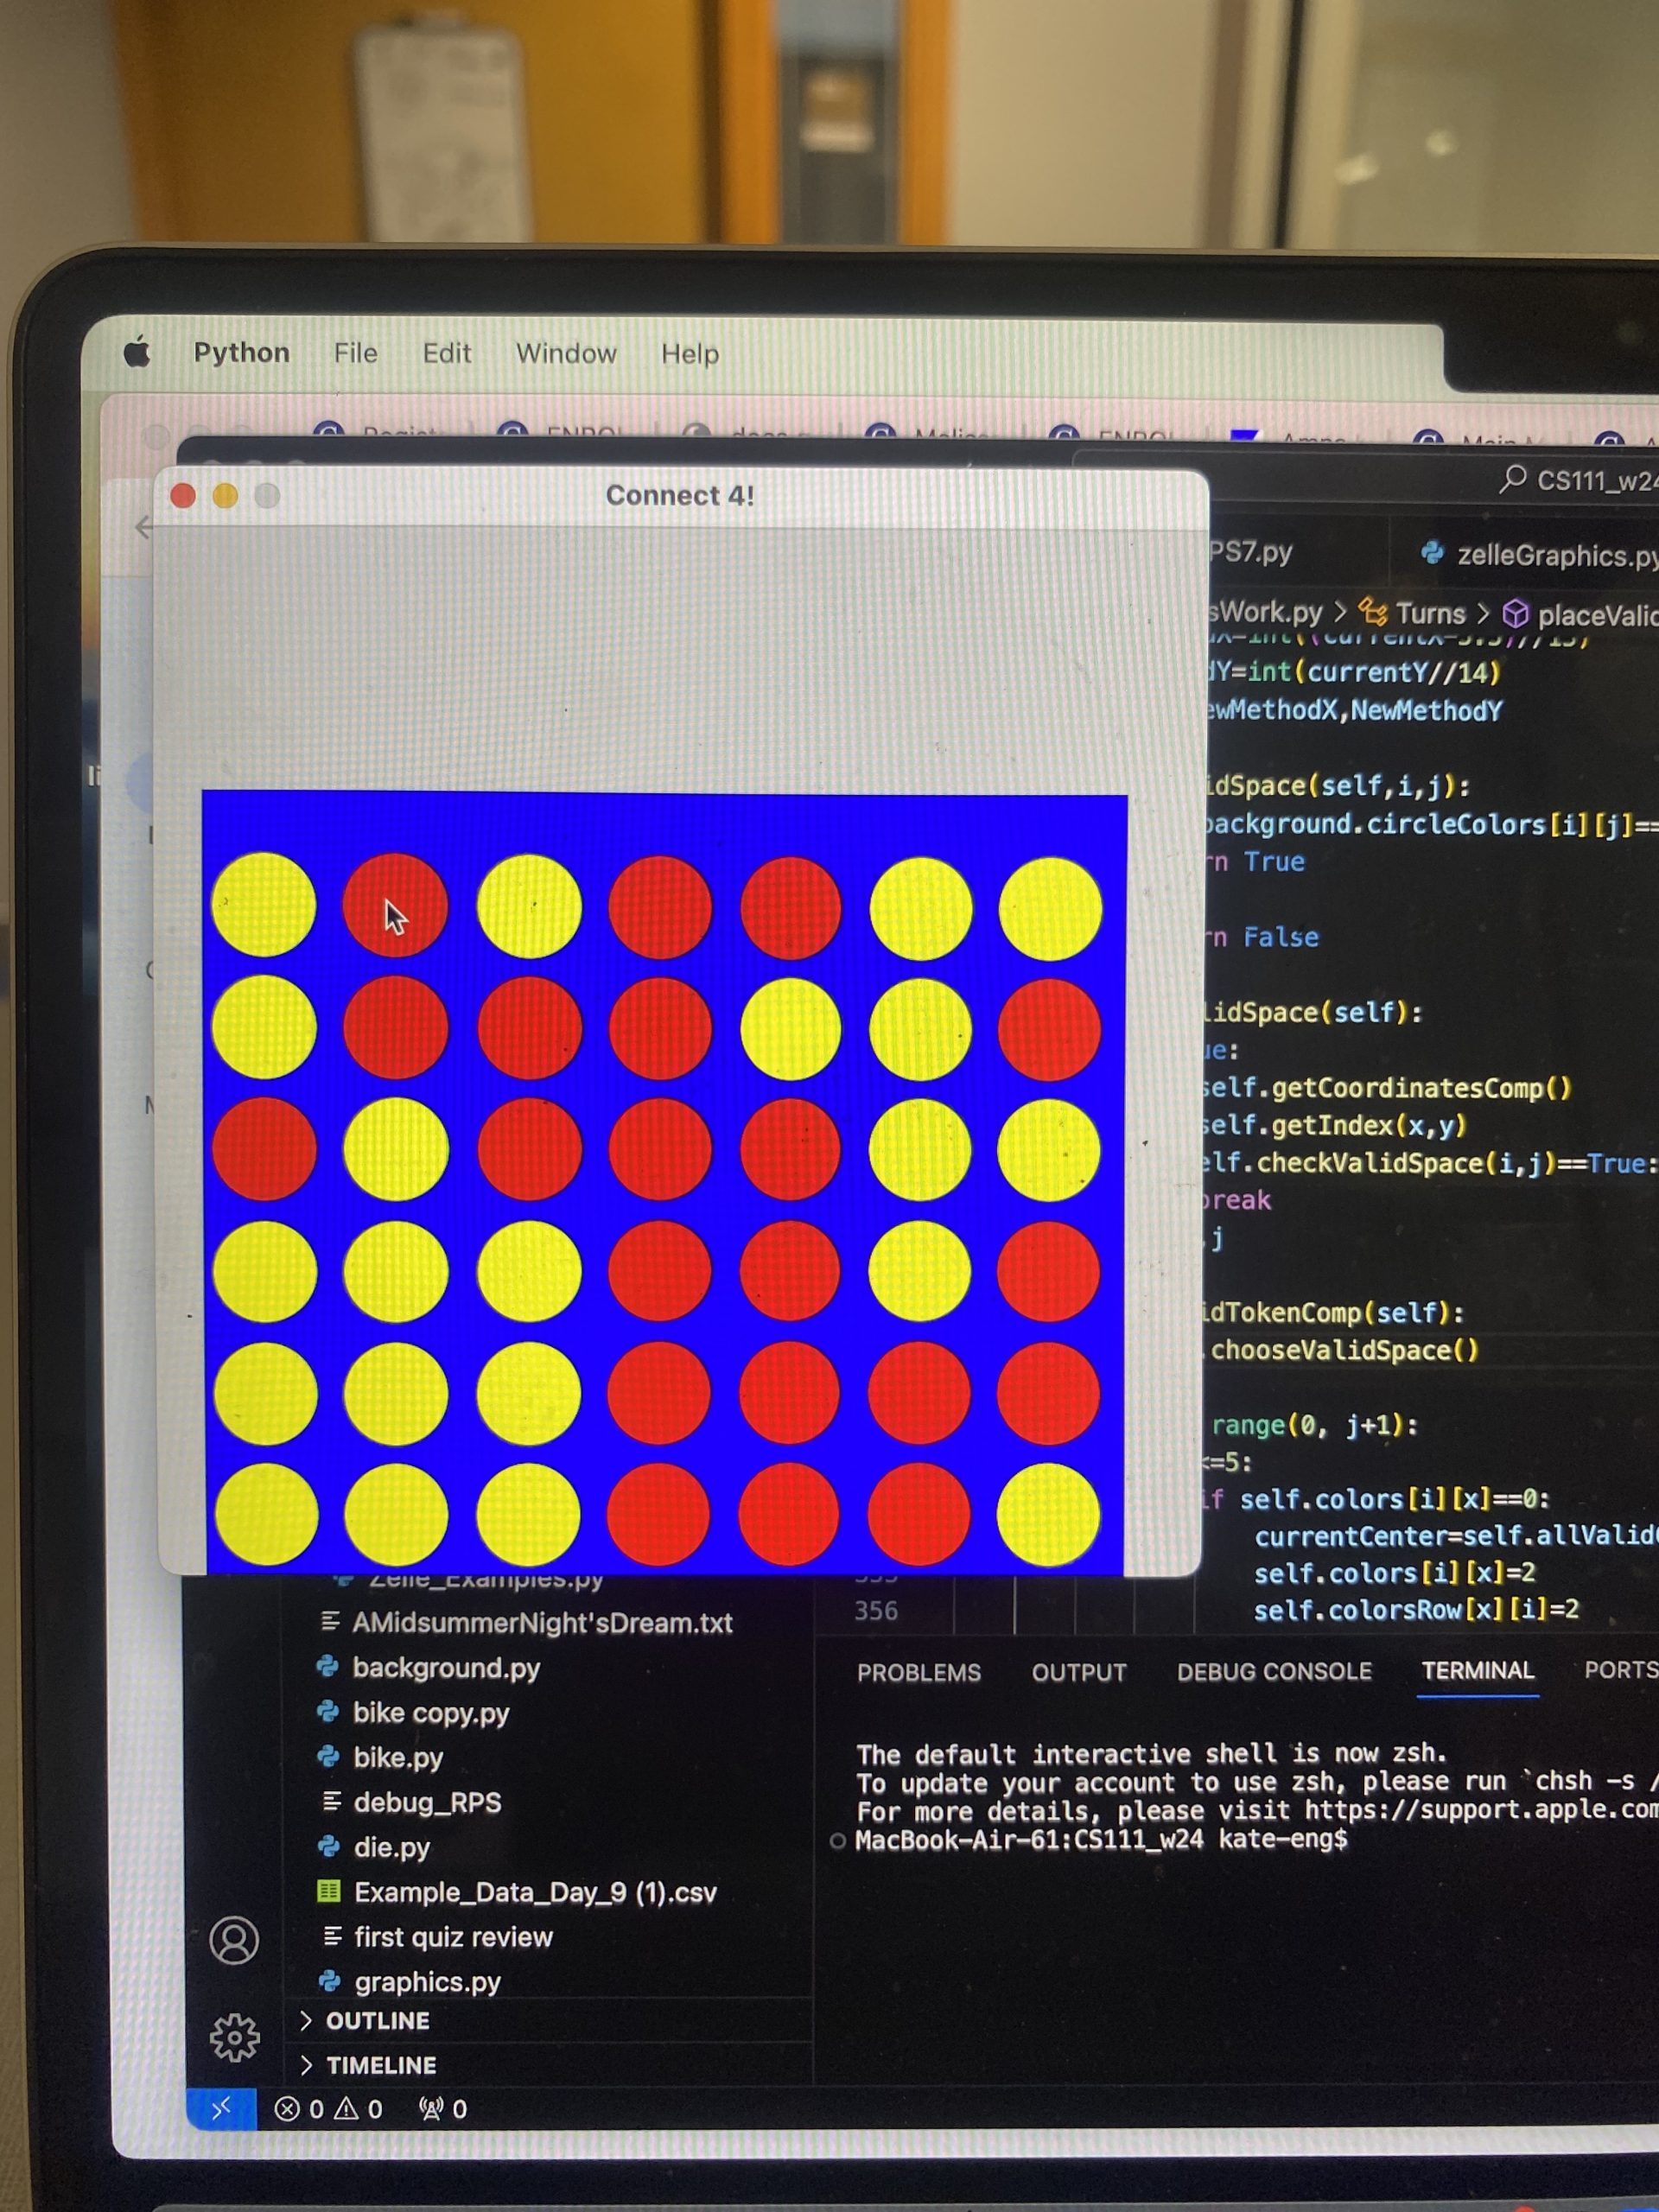Click the search magnifier icon by CS111_w24
1659x2212 pixels.
tap(1513, 479)
